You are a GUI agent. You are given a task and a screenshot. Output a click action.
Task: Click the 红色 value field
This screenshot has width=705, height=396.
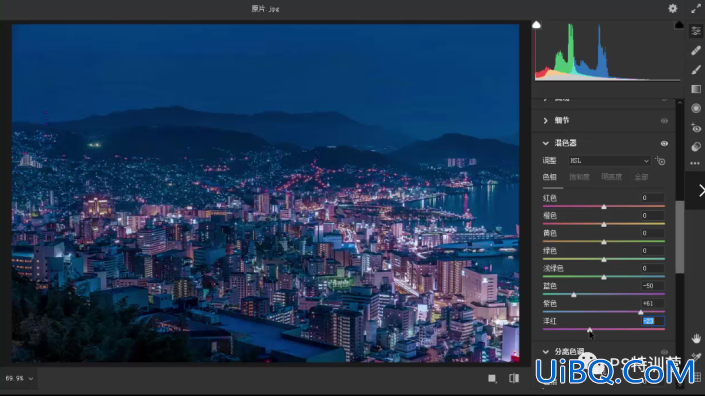coord(652,198)
